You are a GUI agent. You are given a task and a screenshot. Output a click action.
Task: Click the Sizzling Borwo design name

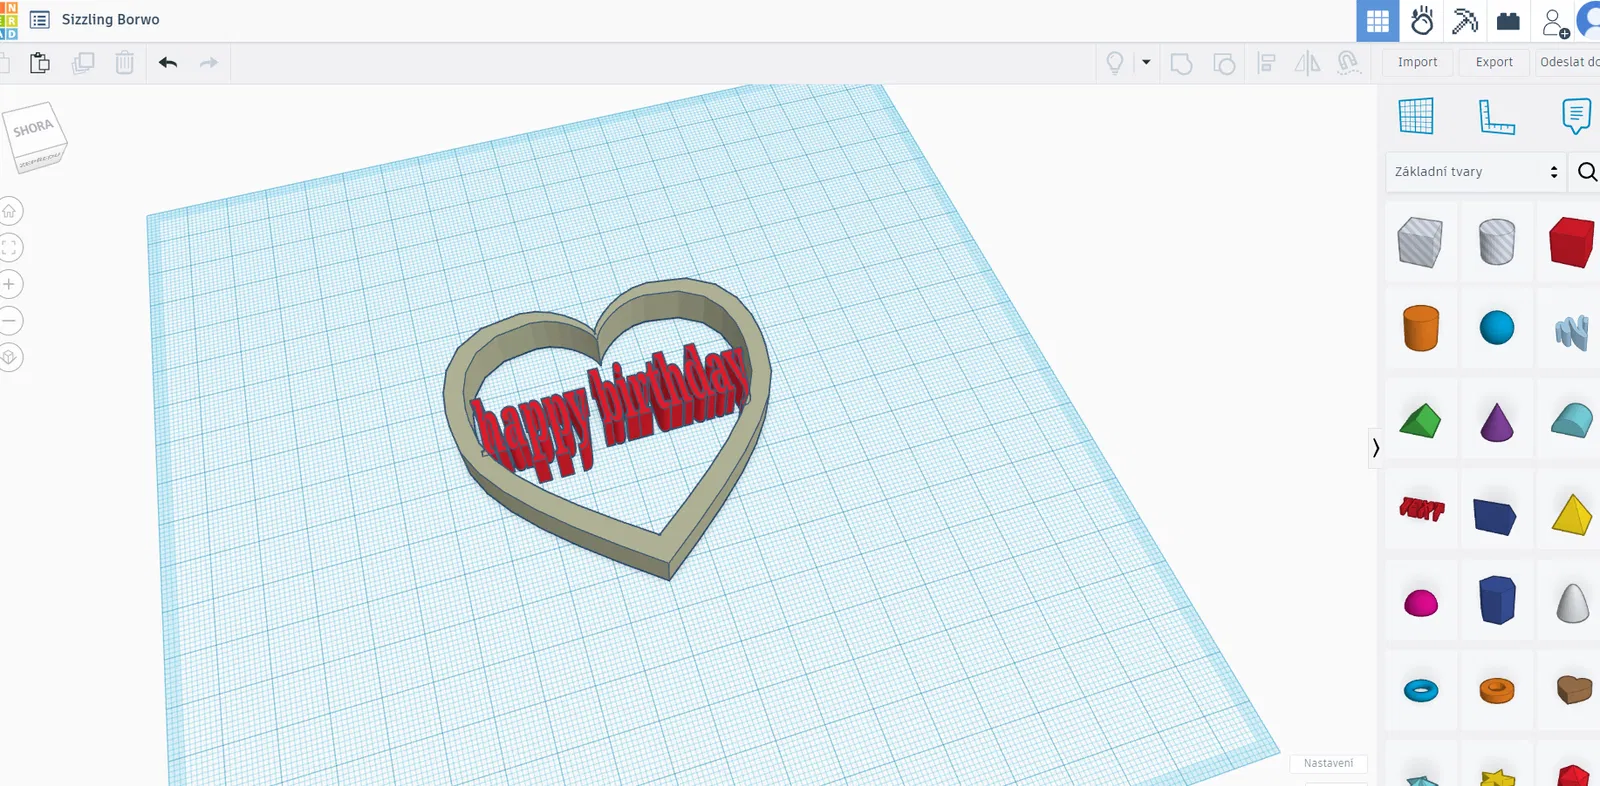point(111,19)
